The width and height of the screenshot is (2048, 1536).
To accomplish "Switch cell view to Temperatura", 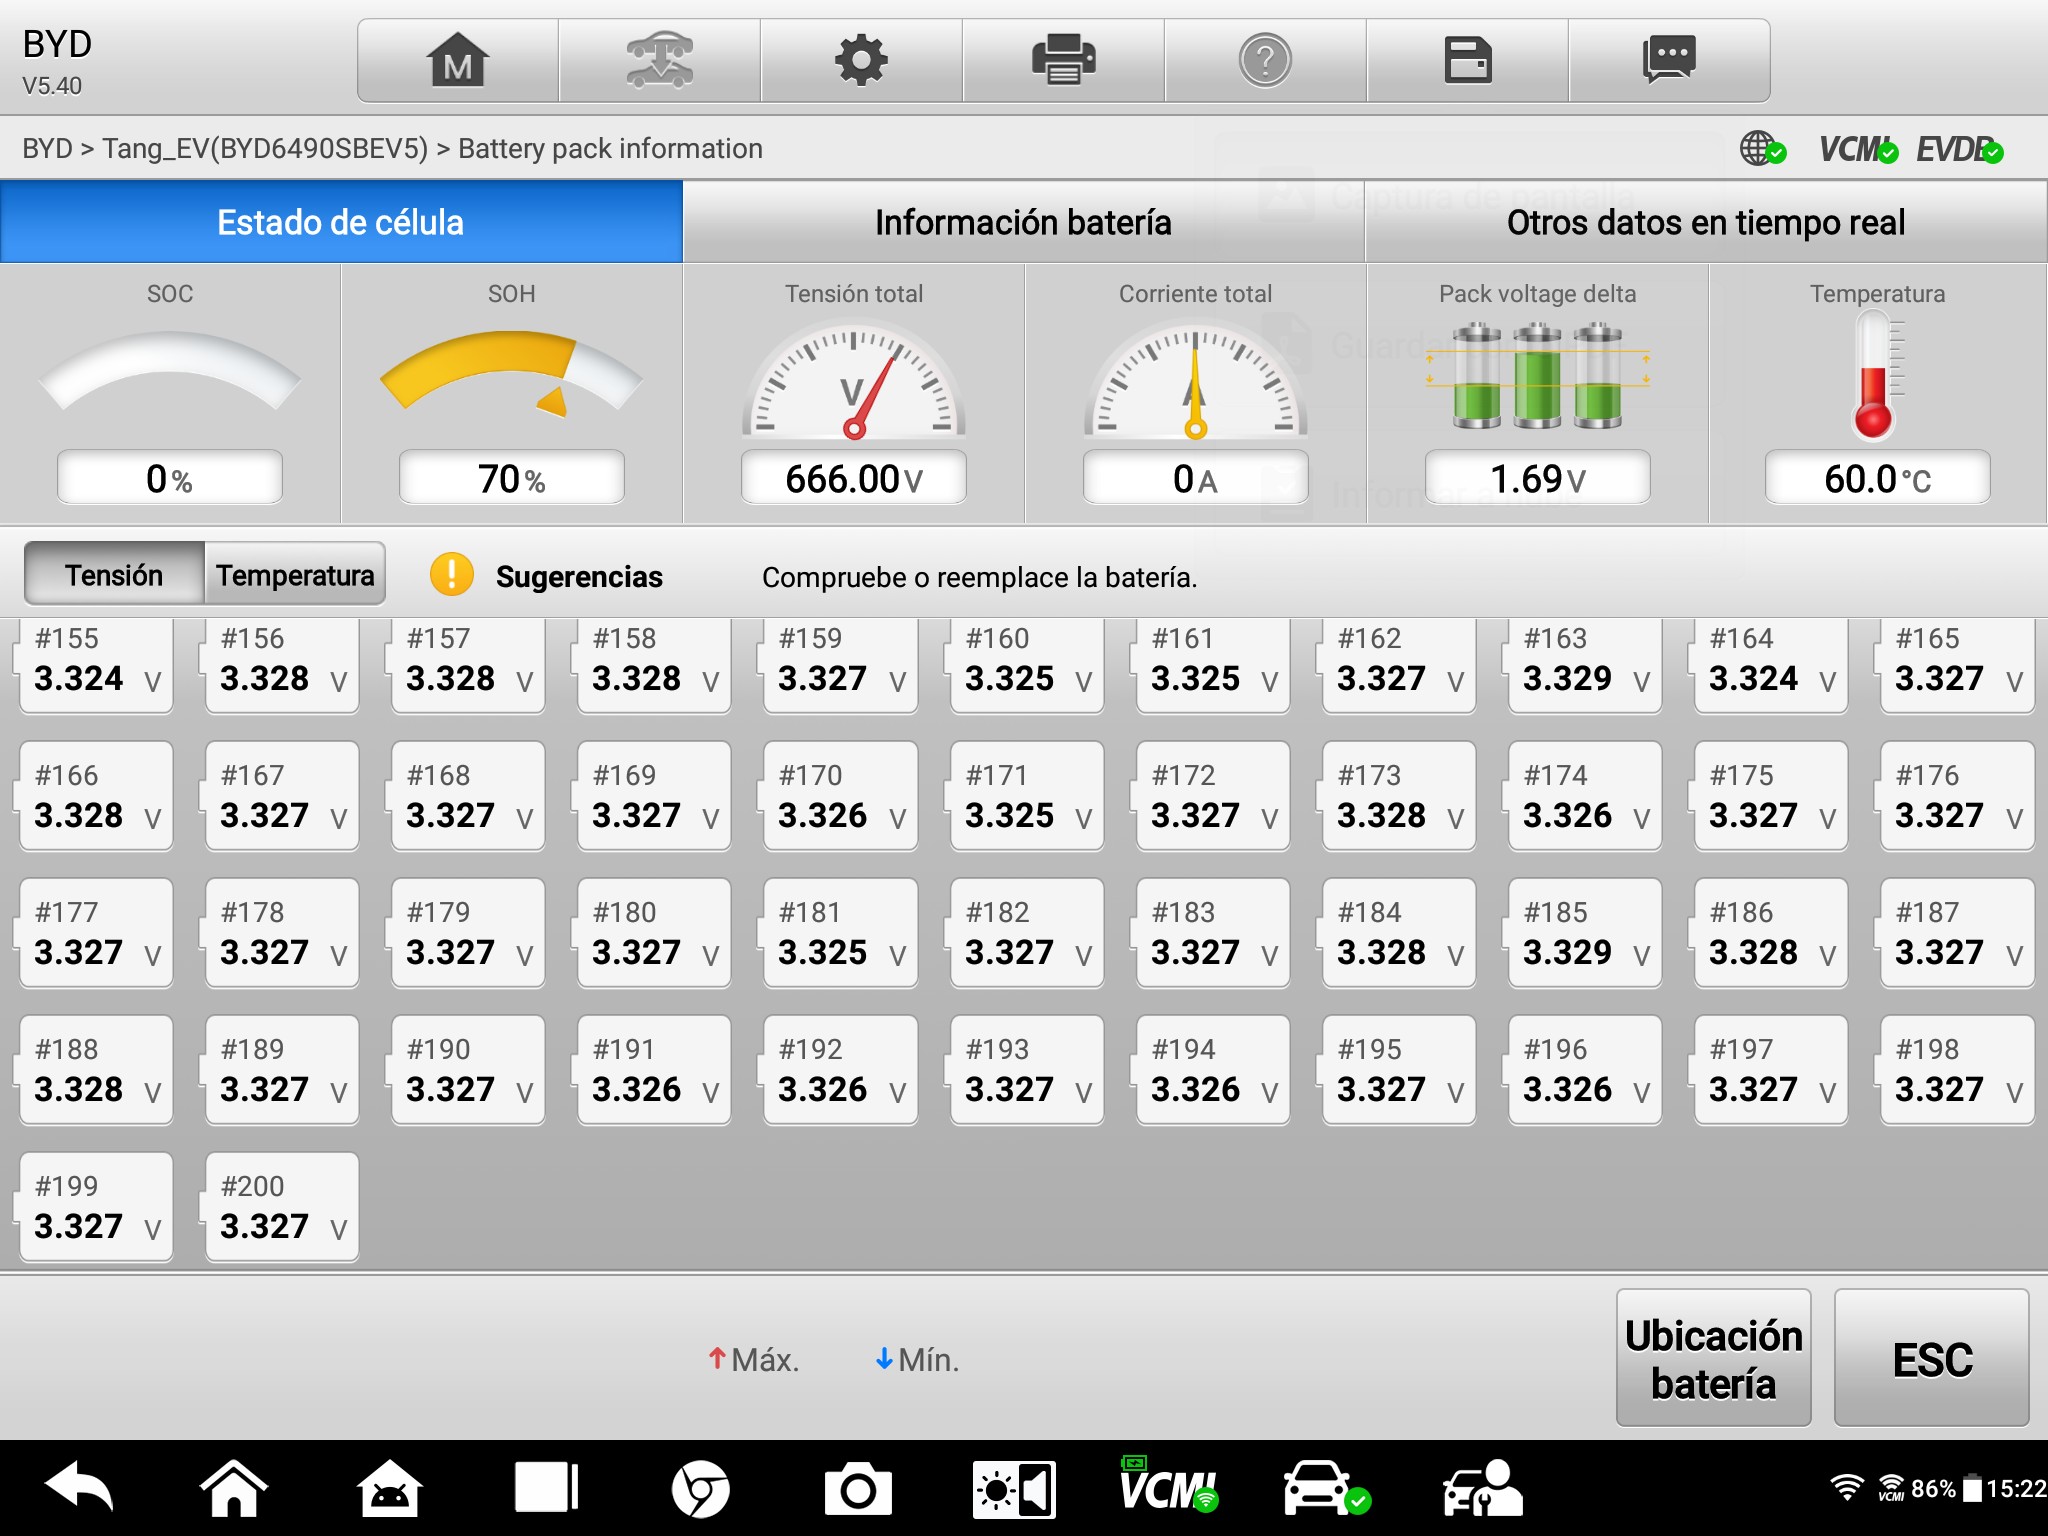I will pos(295,575).
